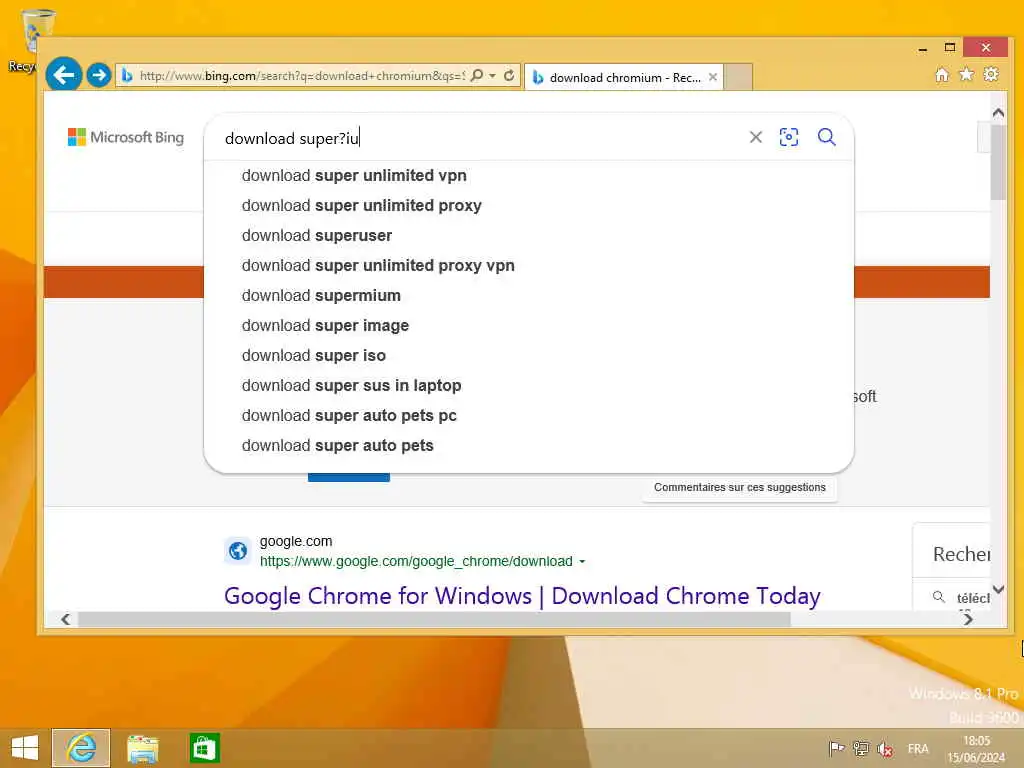Click the FRA language indicator
This screenshot has height=768, width=1024.
pyautogui.click(x=918, y=749)
